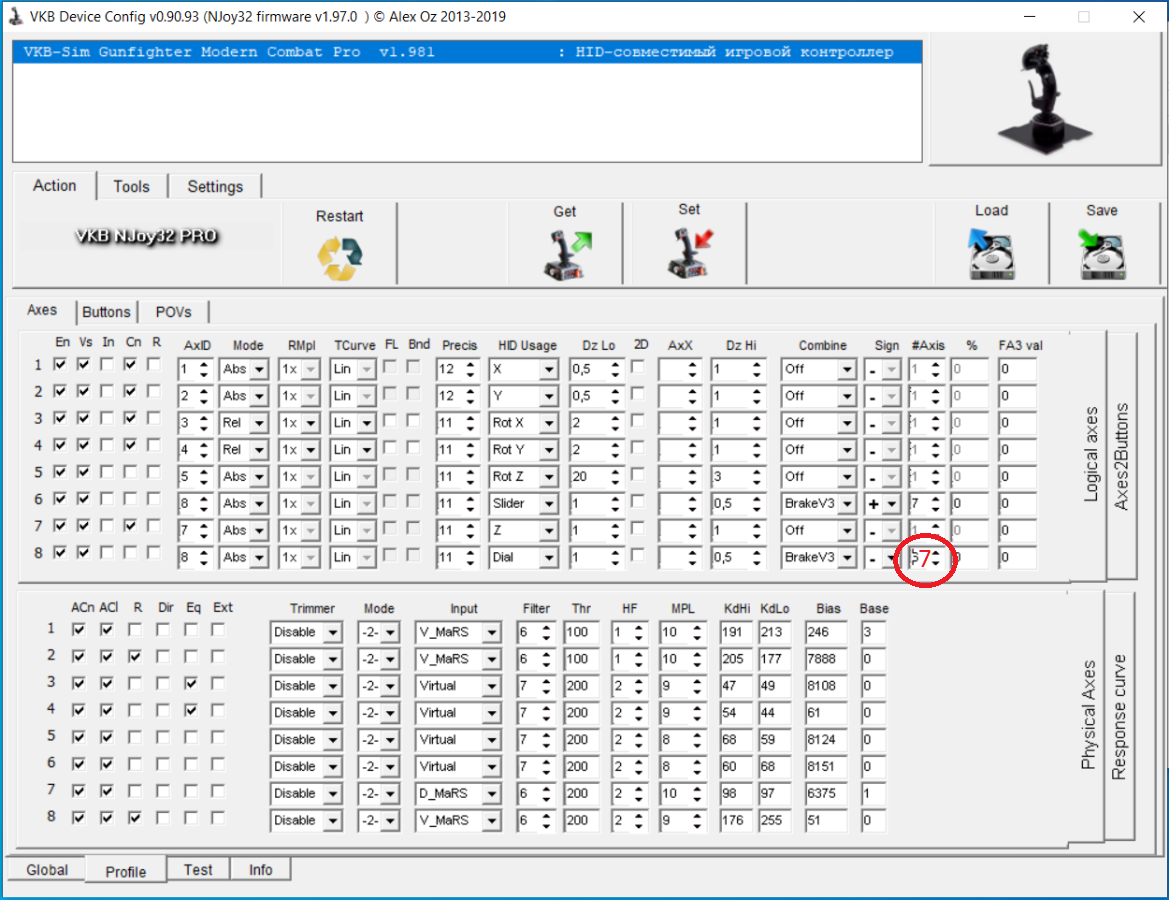Toggle R checkbox for physical axis 2

(134, 656)
